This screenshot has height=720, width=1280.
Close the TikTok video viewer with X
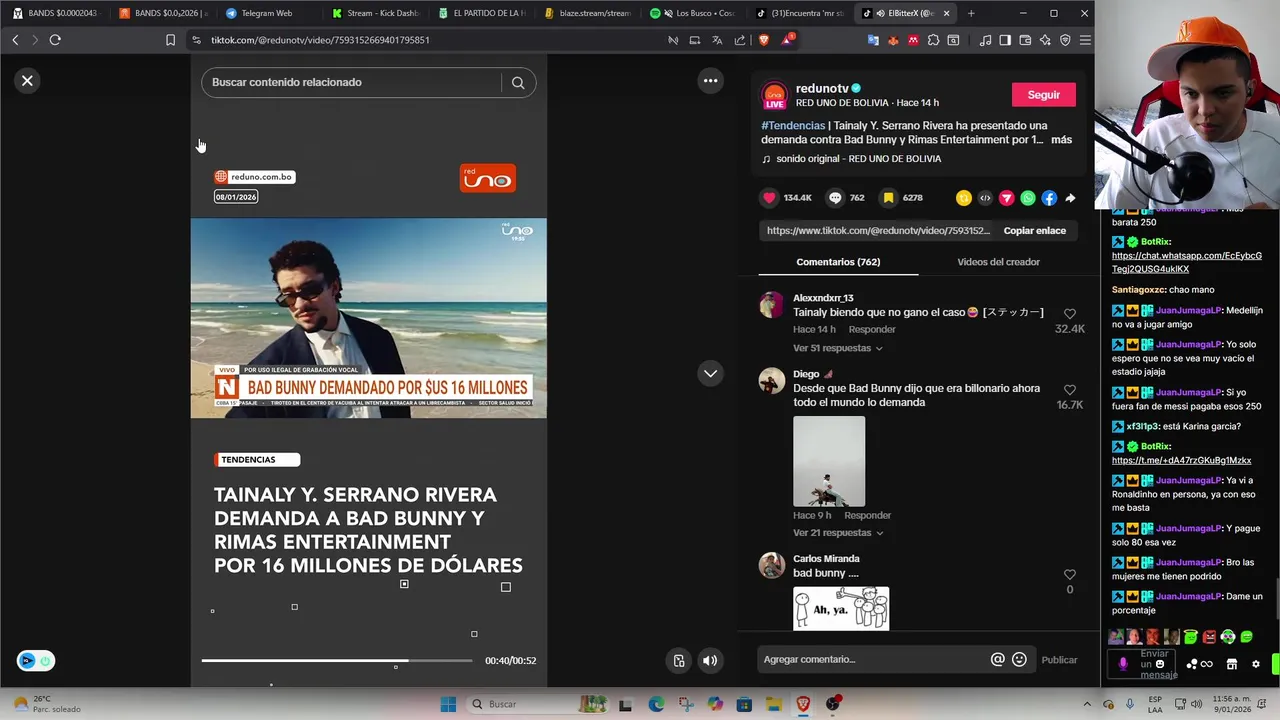(27, 81)
